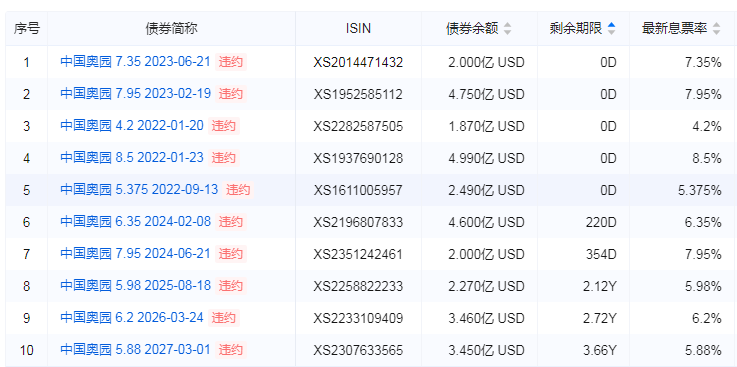Open bond 中国奥园 7.95 2023-02-19

click(136, 94)
